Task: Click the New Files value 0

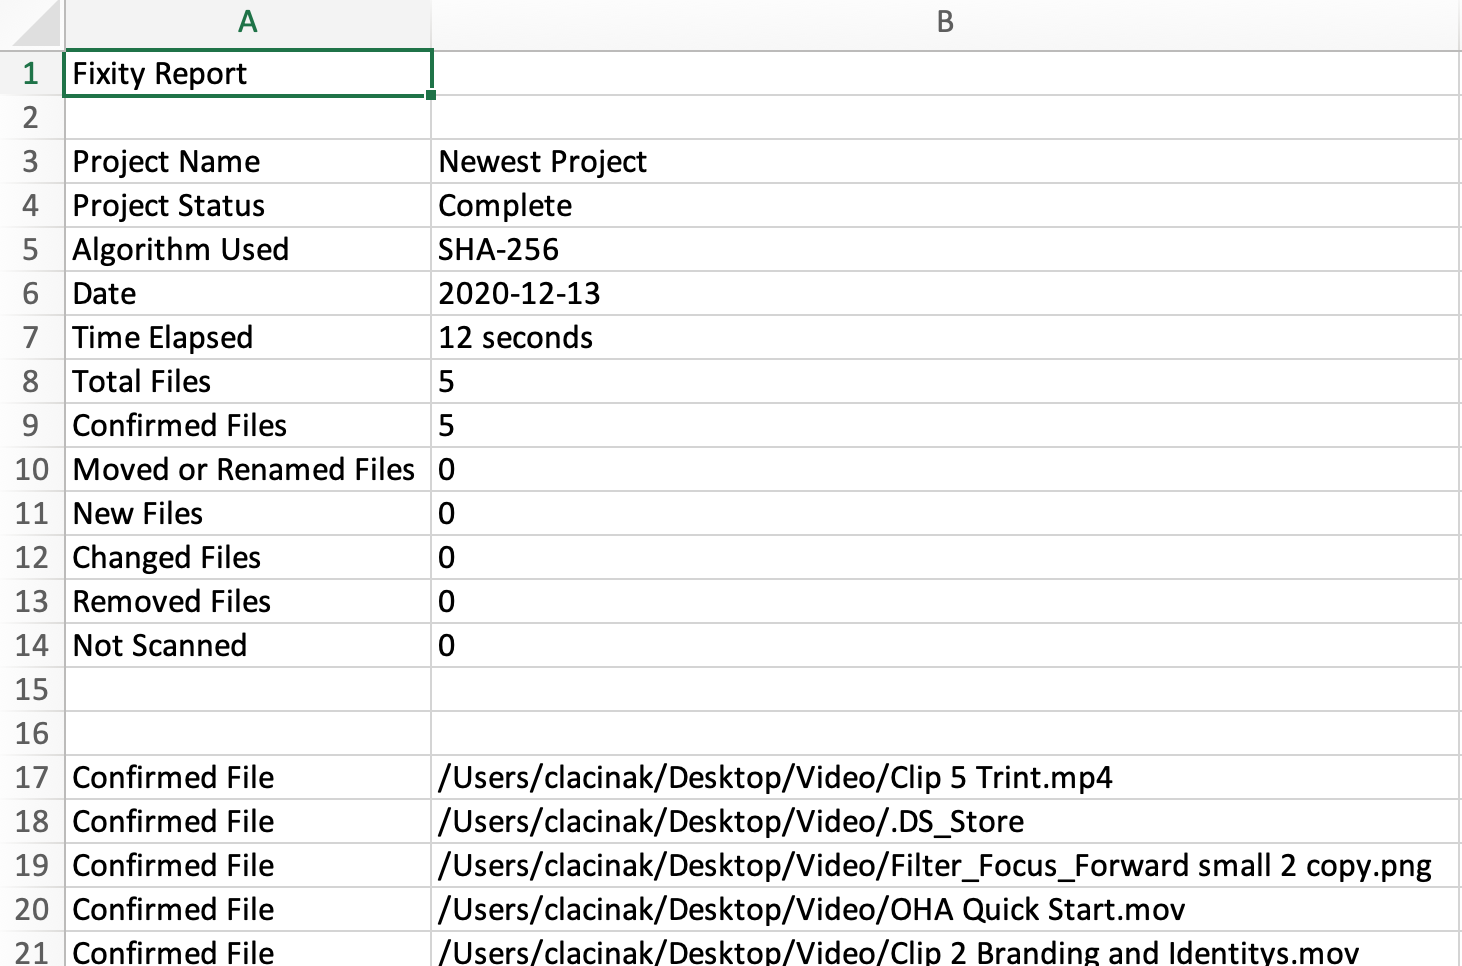Action: [x=946, y=513]
